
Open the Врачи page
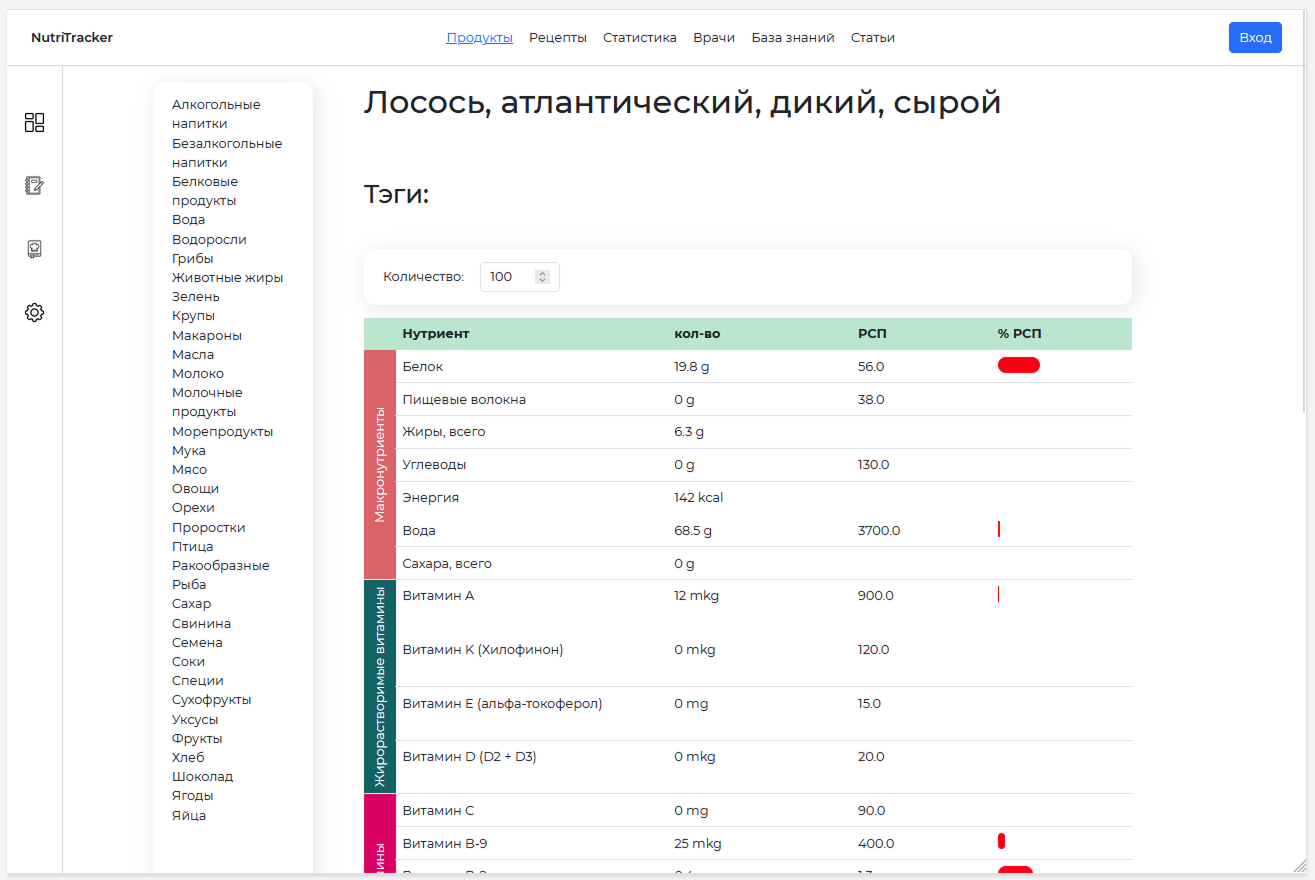(714, 38)
